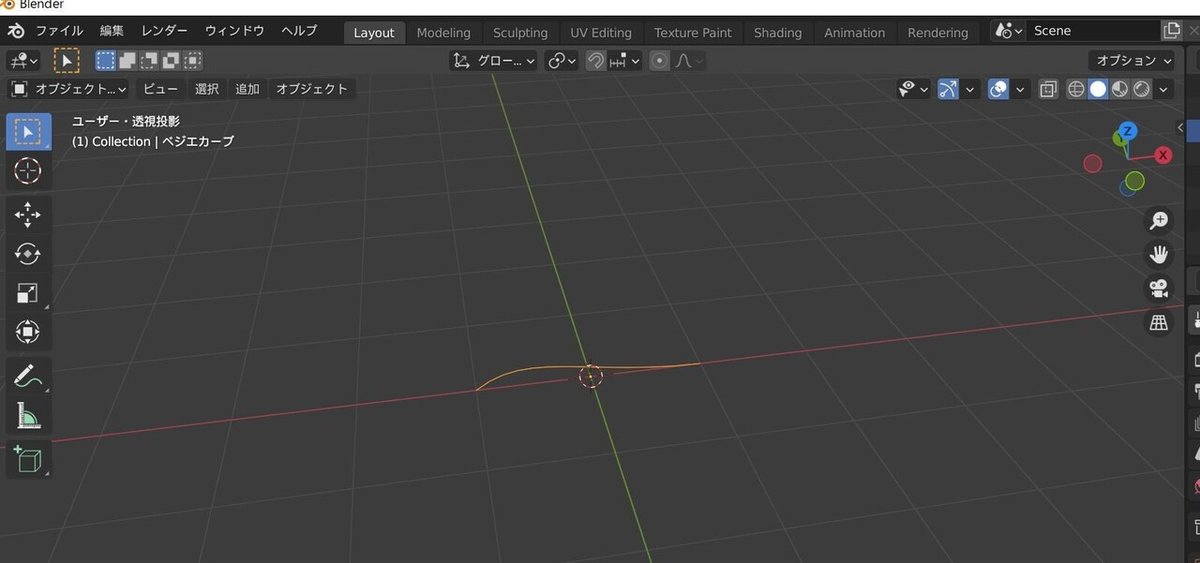1200x563 pixels.
Task: Switch to solid shading
Action: click(x=1098, y=89)
